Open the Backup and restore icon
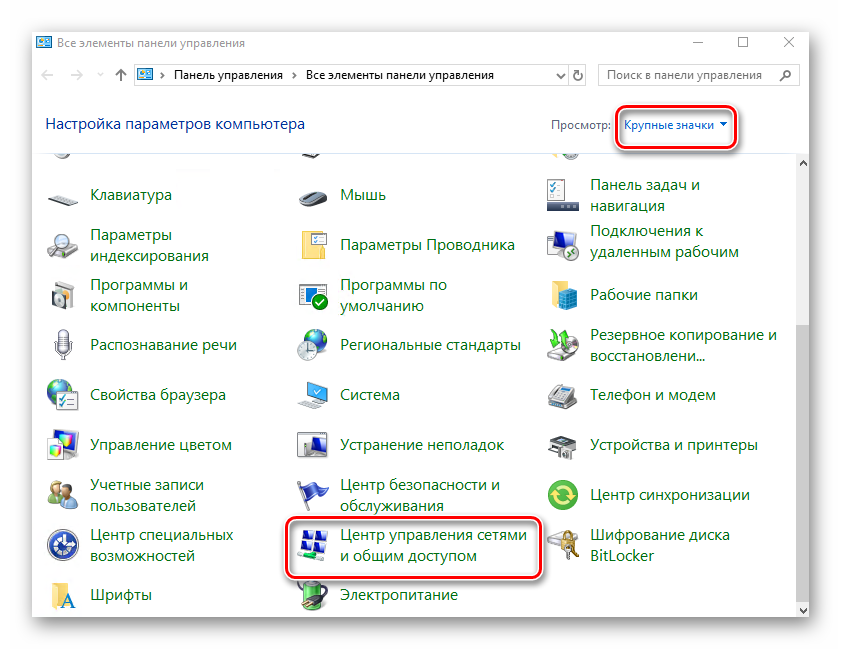 click(563, 345)
